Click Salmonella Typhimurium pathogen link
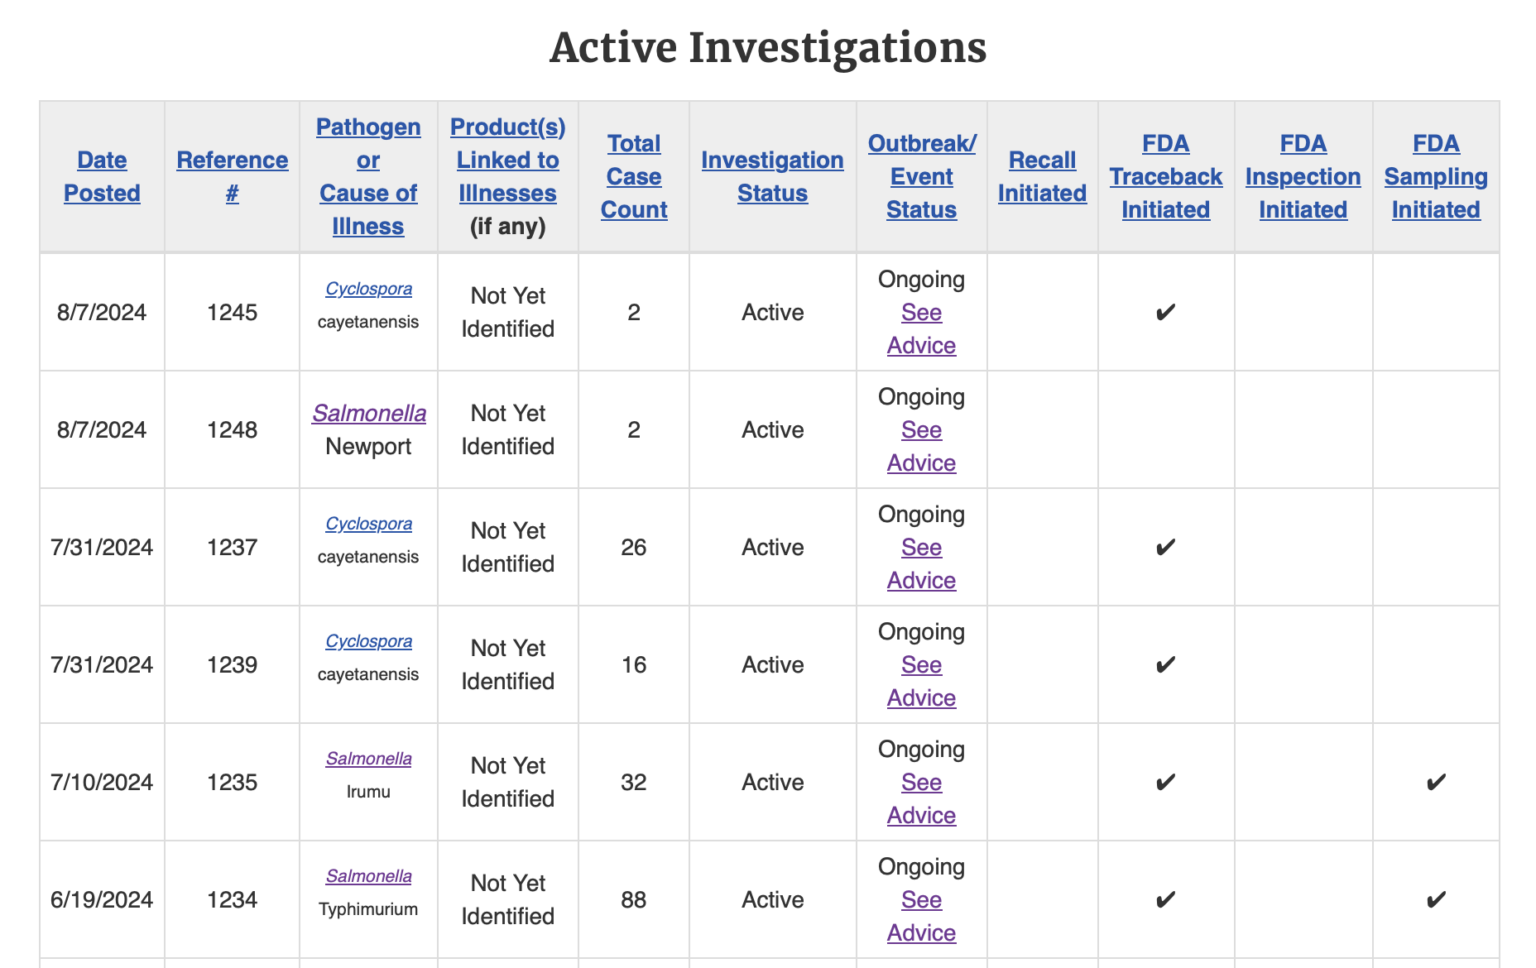The width and height of the screenshot is (1536, 968). pos(368,876)
